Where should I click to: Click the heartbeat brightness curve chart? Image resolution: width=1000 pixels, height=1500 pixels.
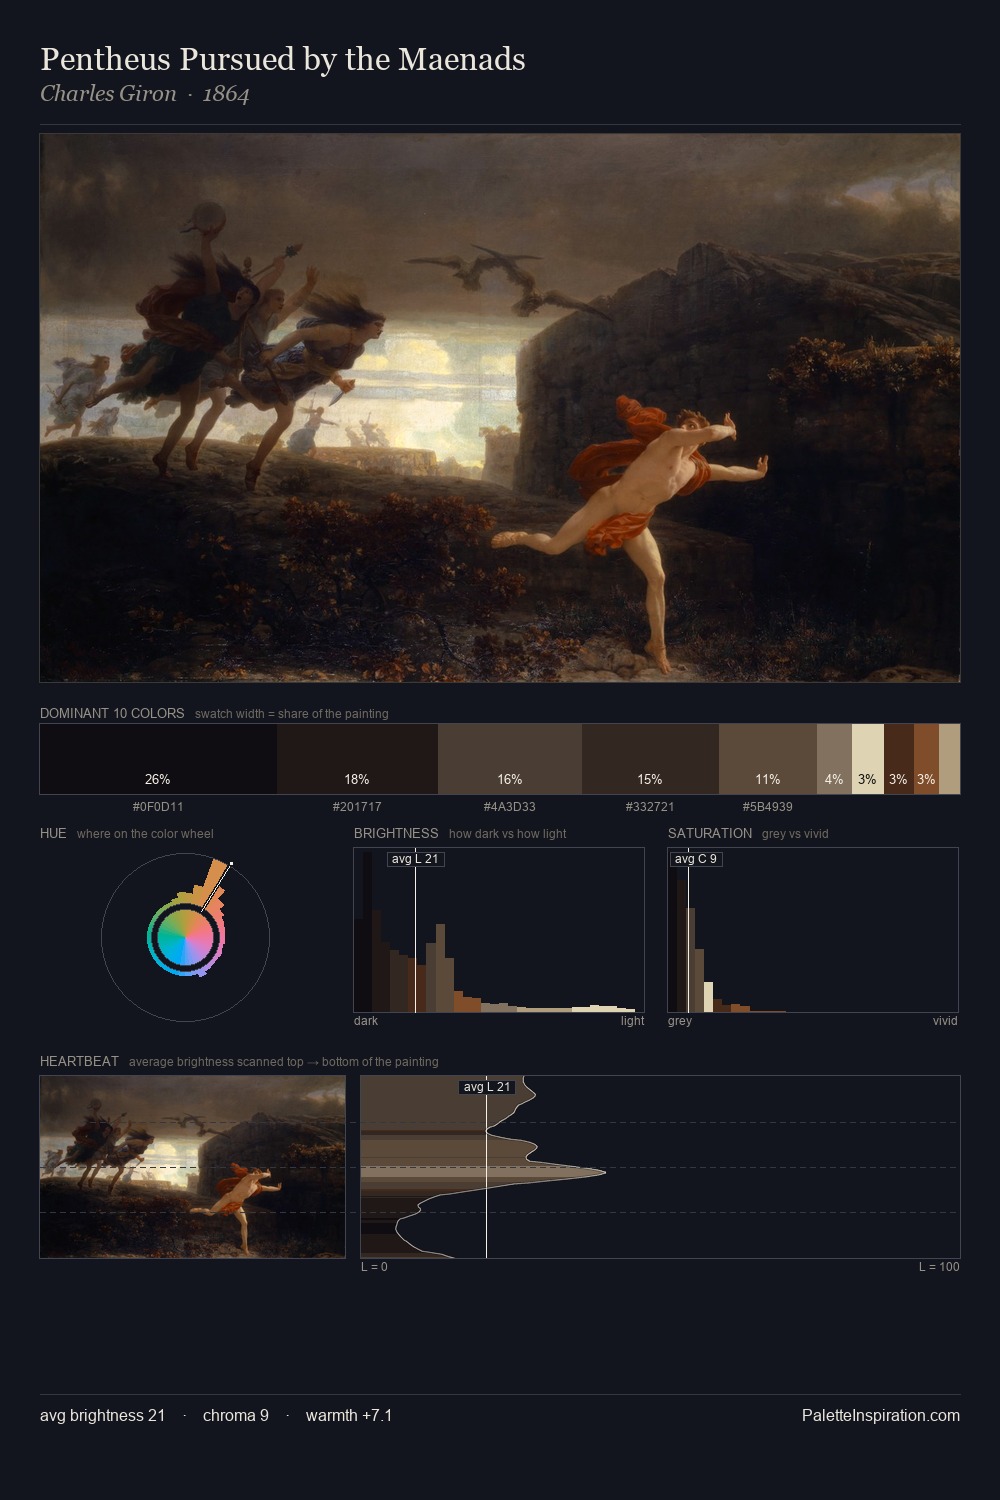[660, 1167]
